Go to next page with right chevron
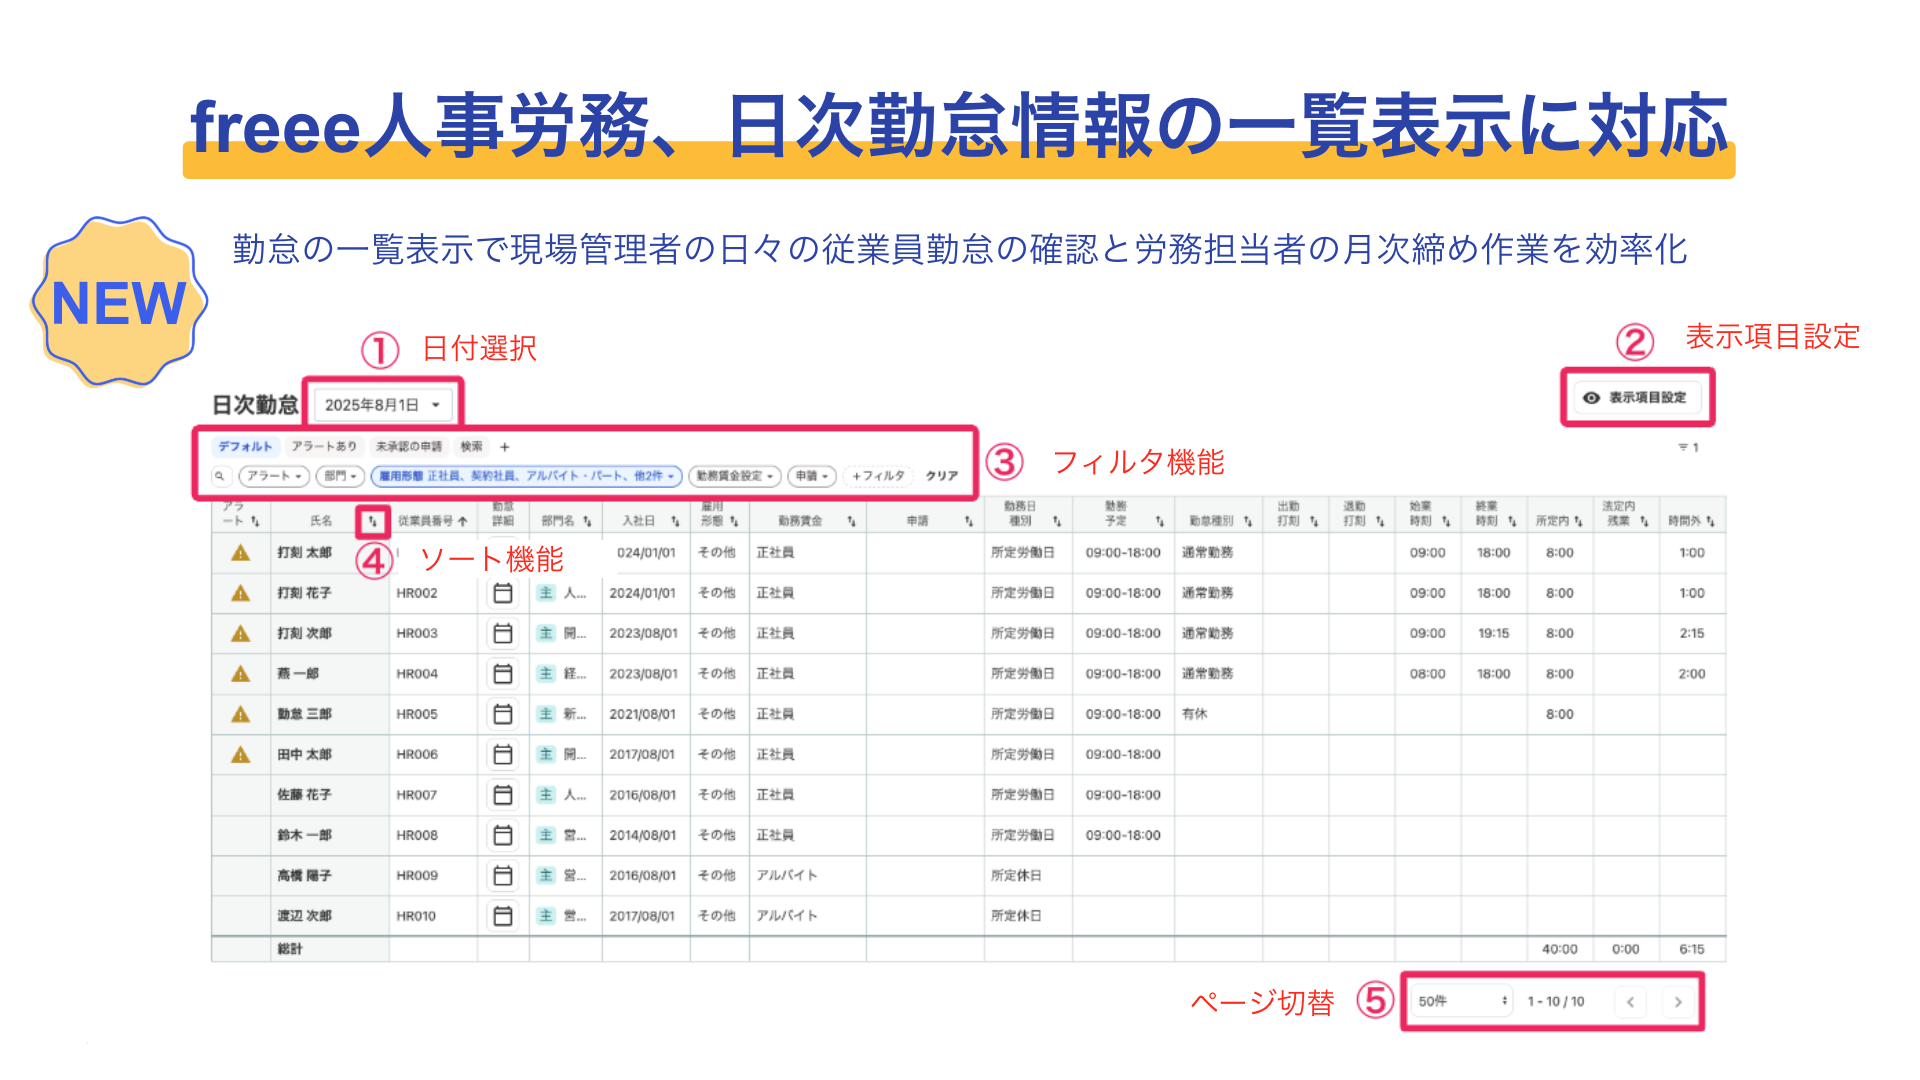The height and width of the screenshot is (1080, 1920). 1678,1001
